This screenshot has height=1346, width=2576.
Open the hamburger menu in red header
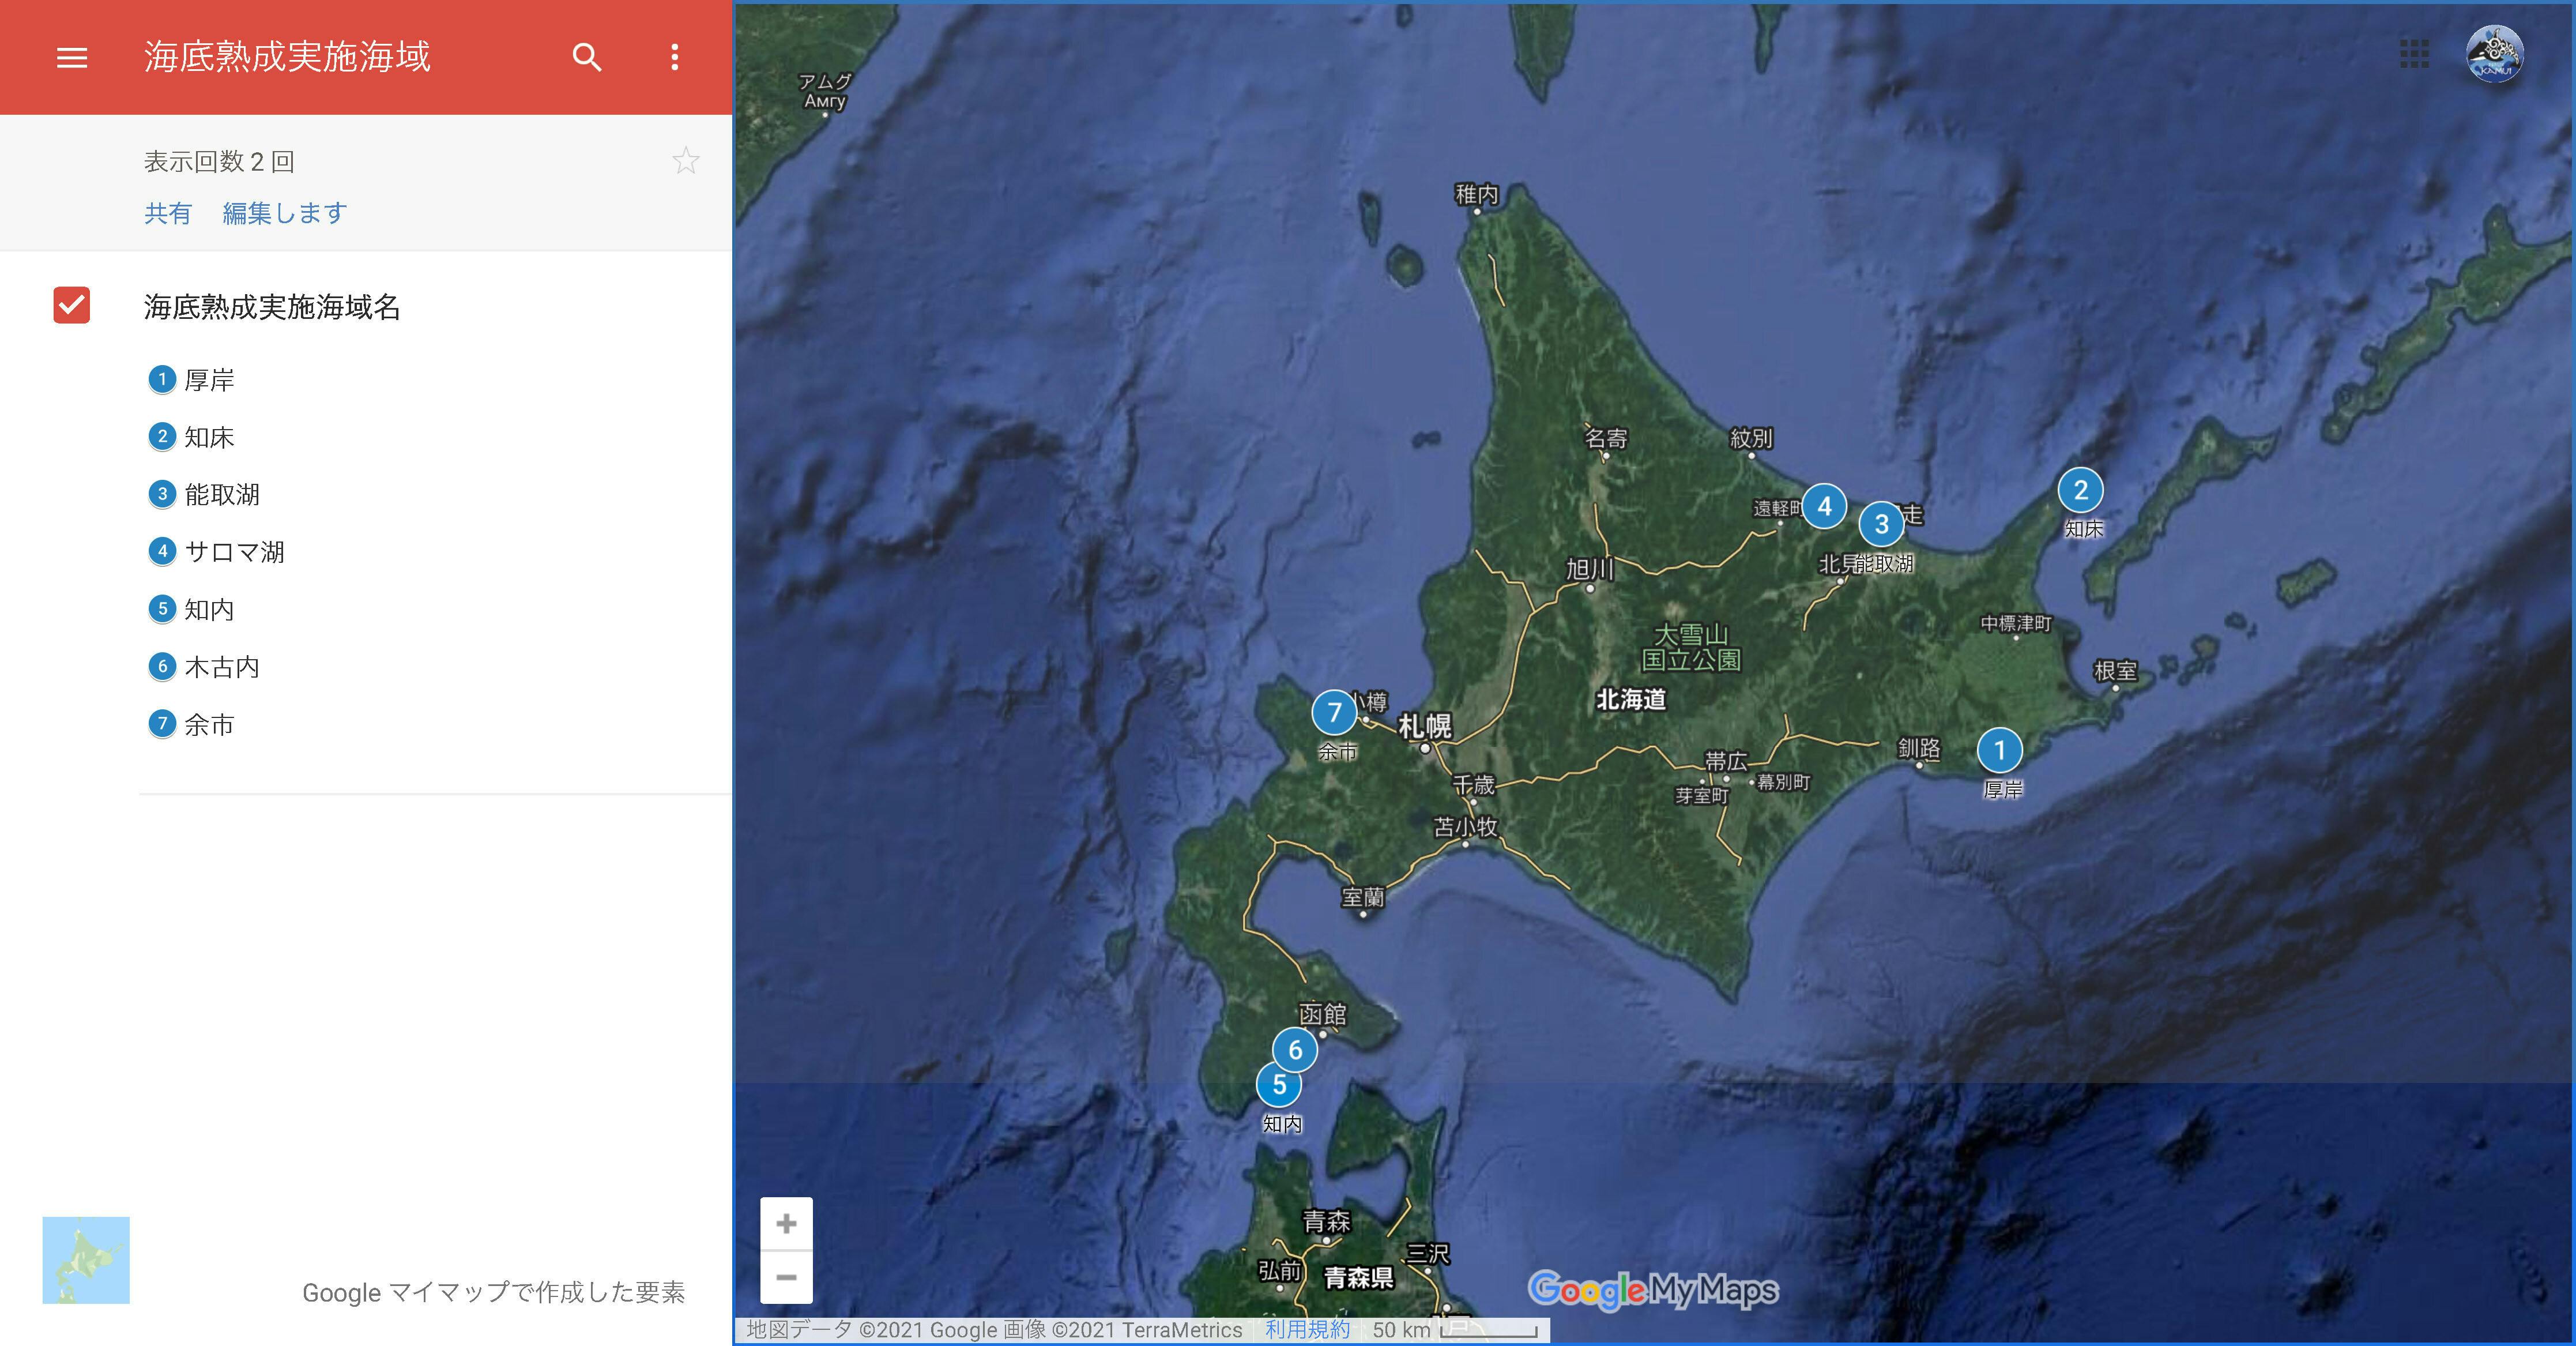pos(72,57)
